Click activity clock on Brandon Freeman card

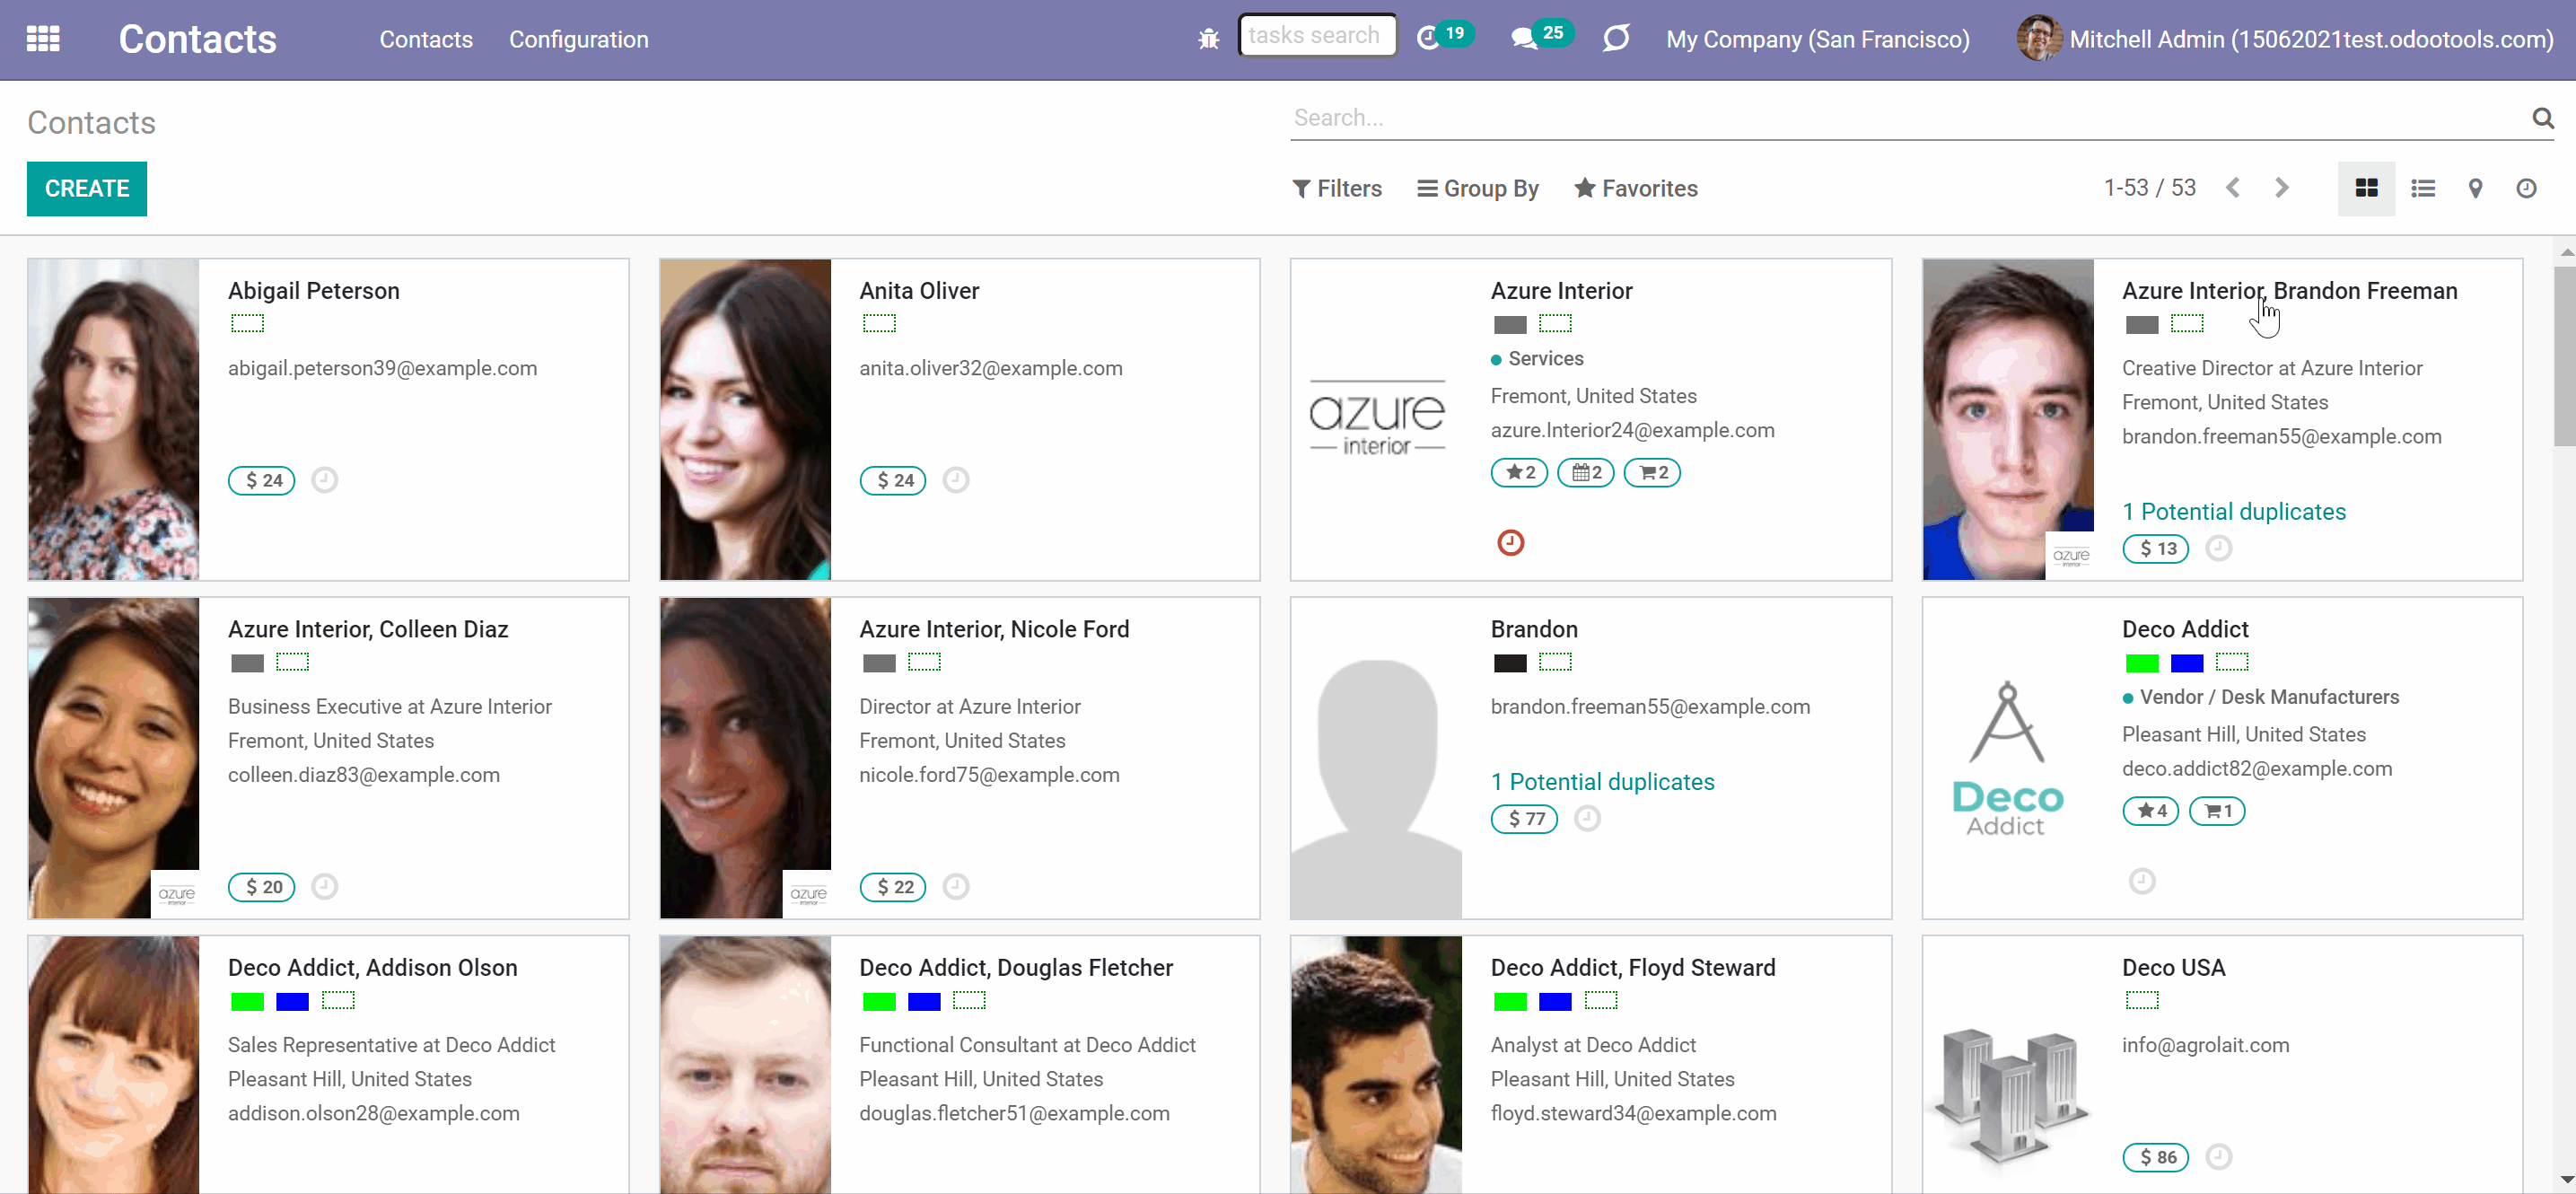click(x=2218, y=548)
